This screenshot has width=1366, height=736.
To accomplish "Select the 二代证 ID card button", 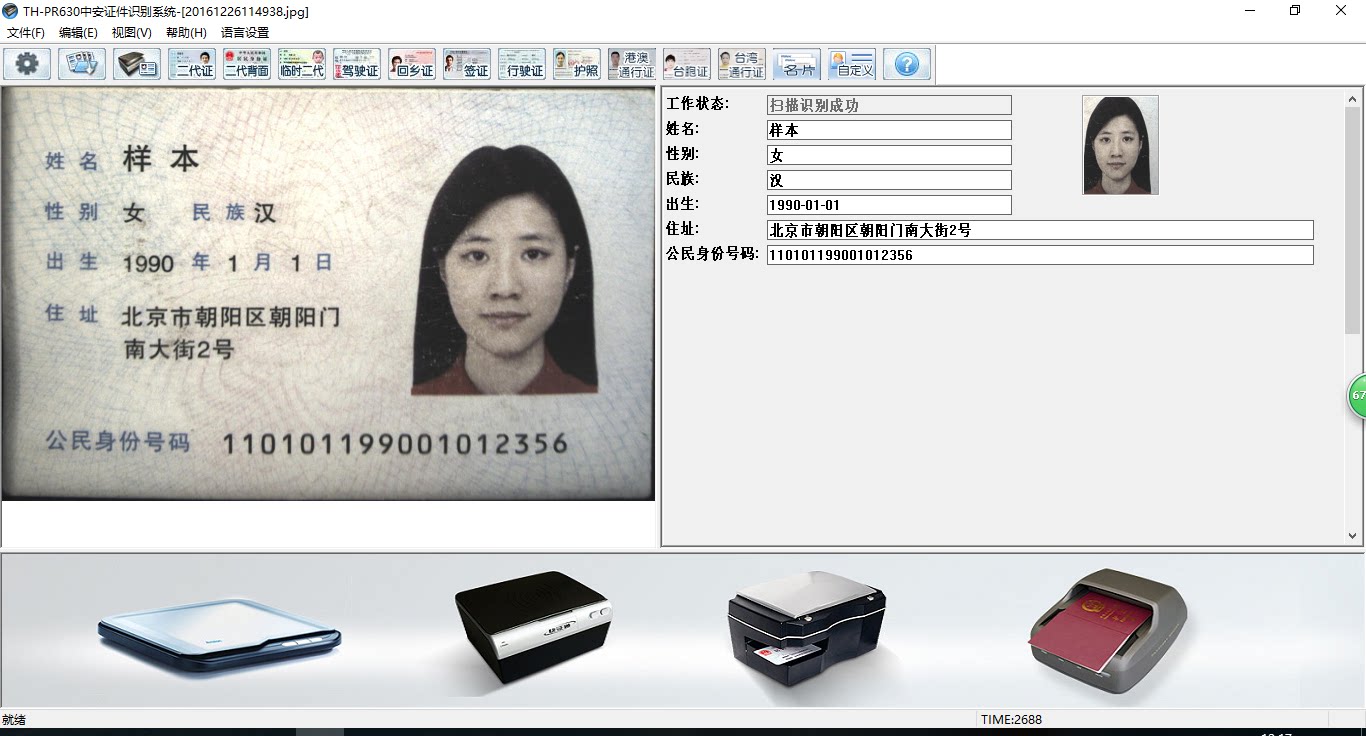I will (x=192, y=64).
